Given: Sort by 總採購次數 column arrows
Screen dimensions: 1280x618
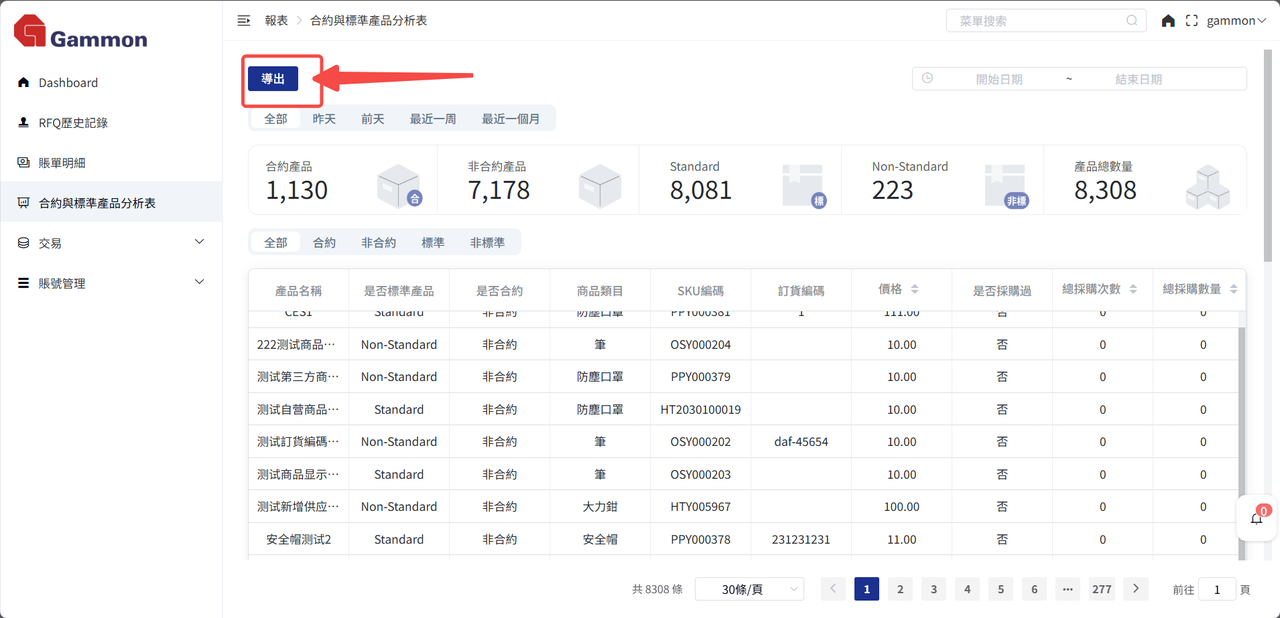Looking at the screenshot, I should point(1133,290).
